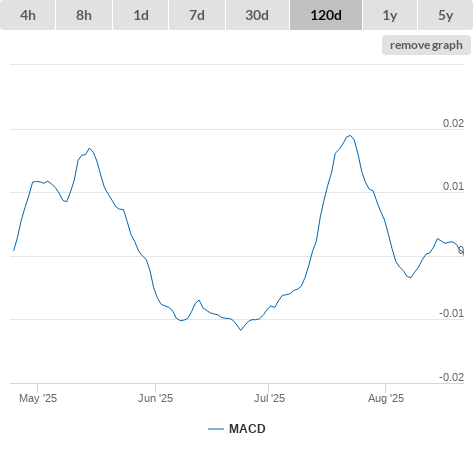Click the 0.01 y-axis value
The width and height of the screenshot is (474, 455).
453,186
